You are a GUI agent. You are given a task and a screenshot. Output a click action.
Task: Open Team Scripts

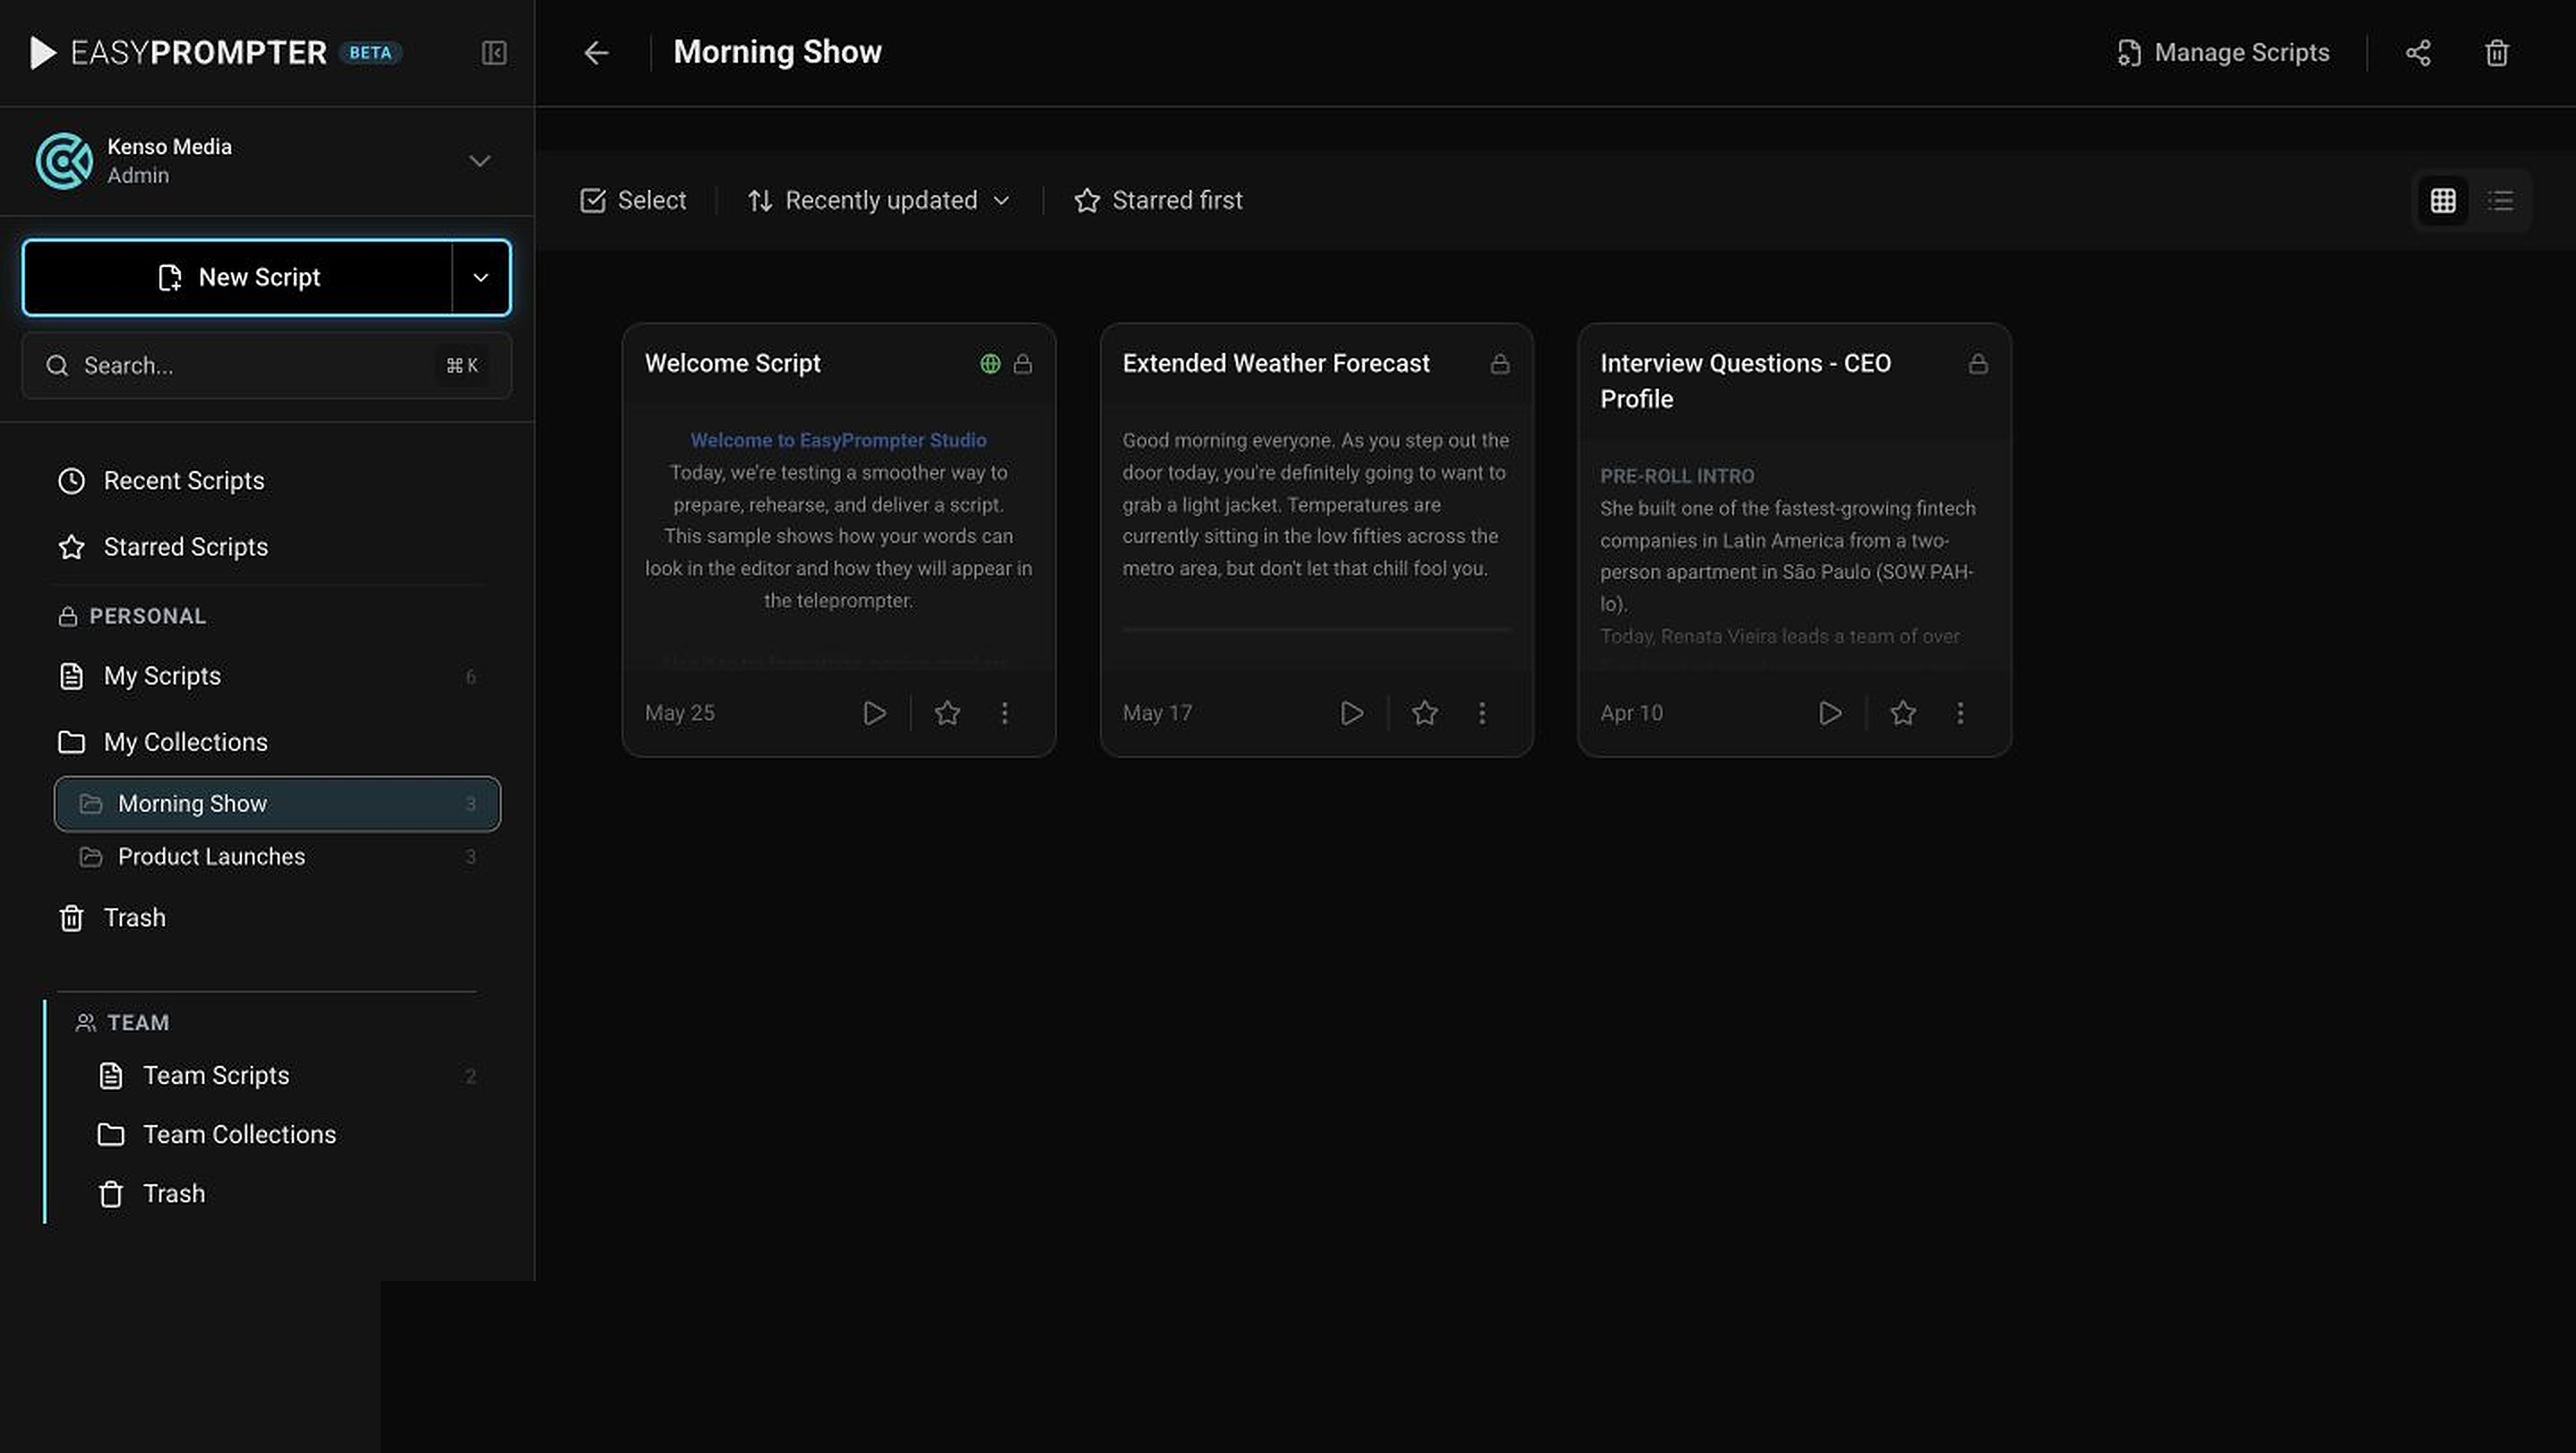click(287, 1076)
